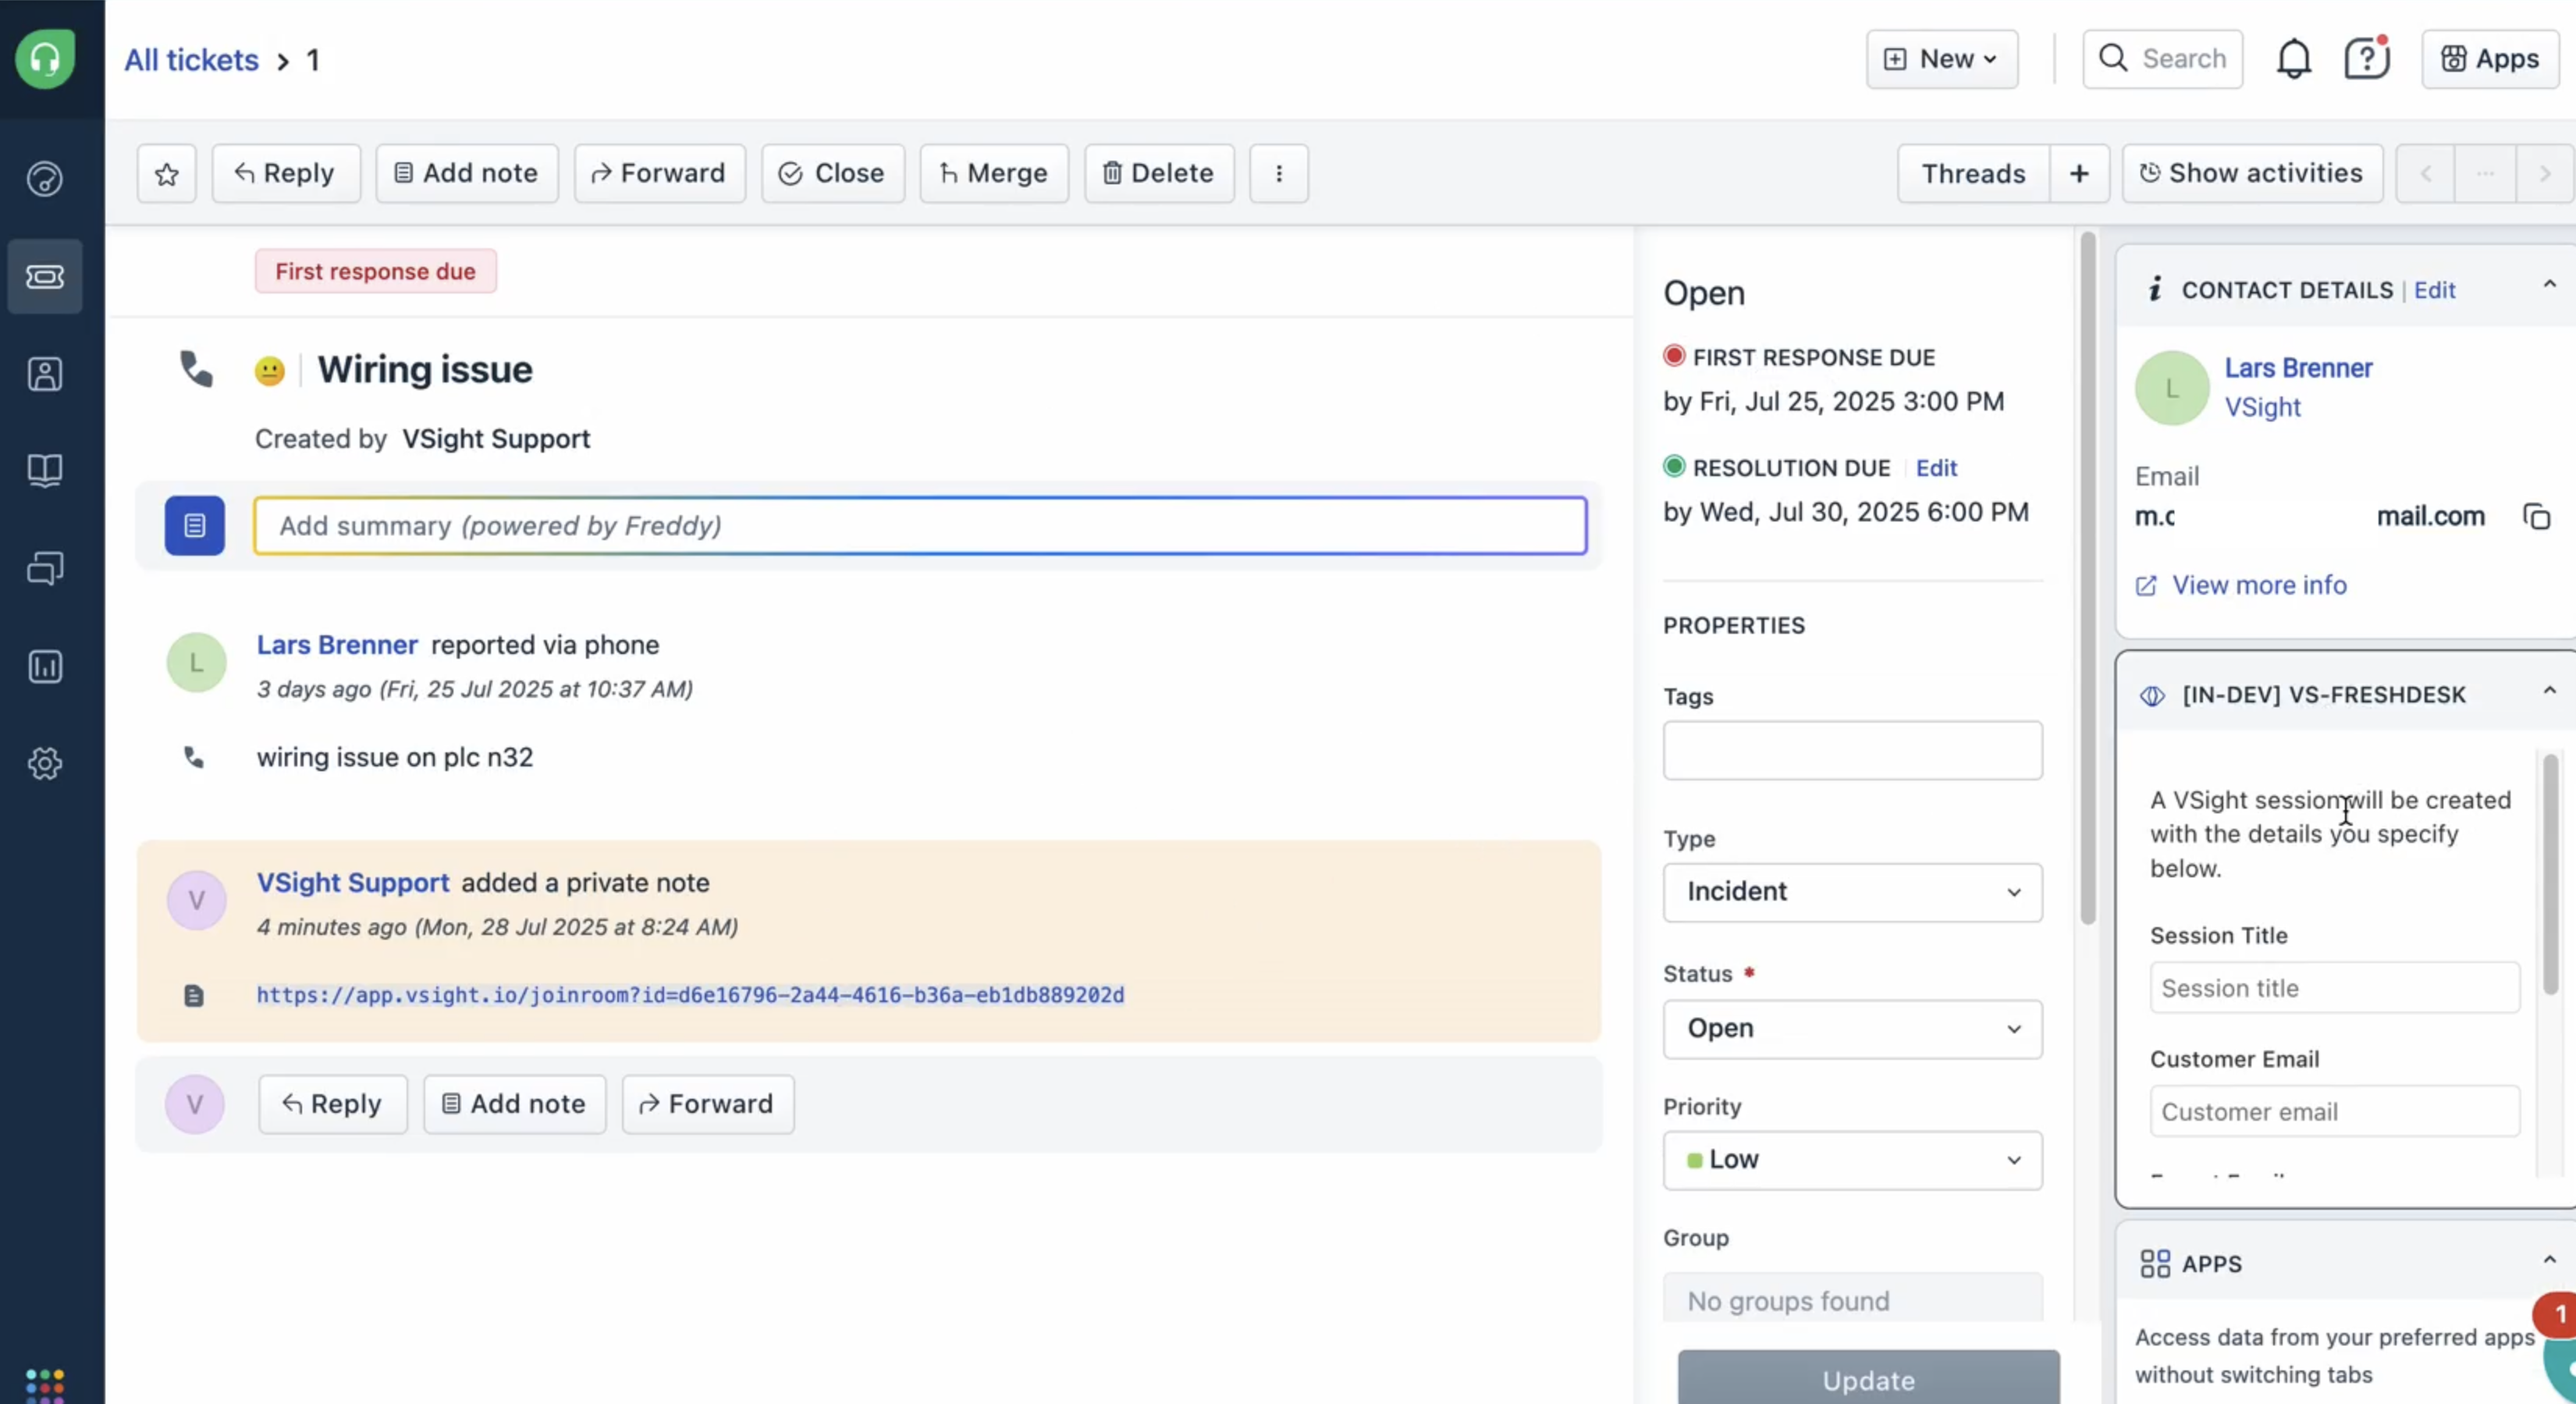Edit the resolution due date
Screen dimensions: 2576x1404
coord(1936,468)
